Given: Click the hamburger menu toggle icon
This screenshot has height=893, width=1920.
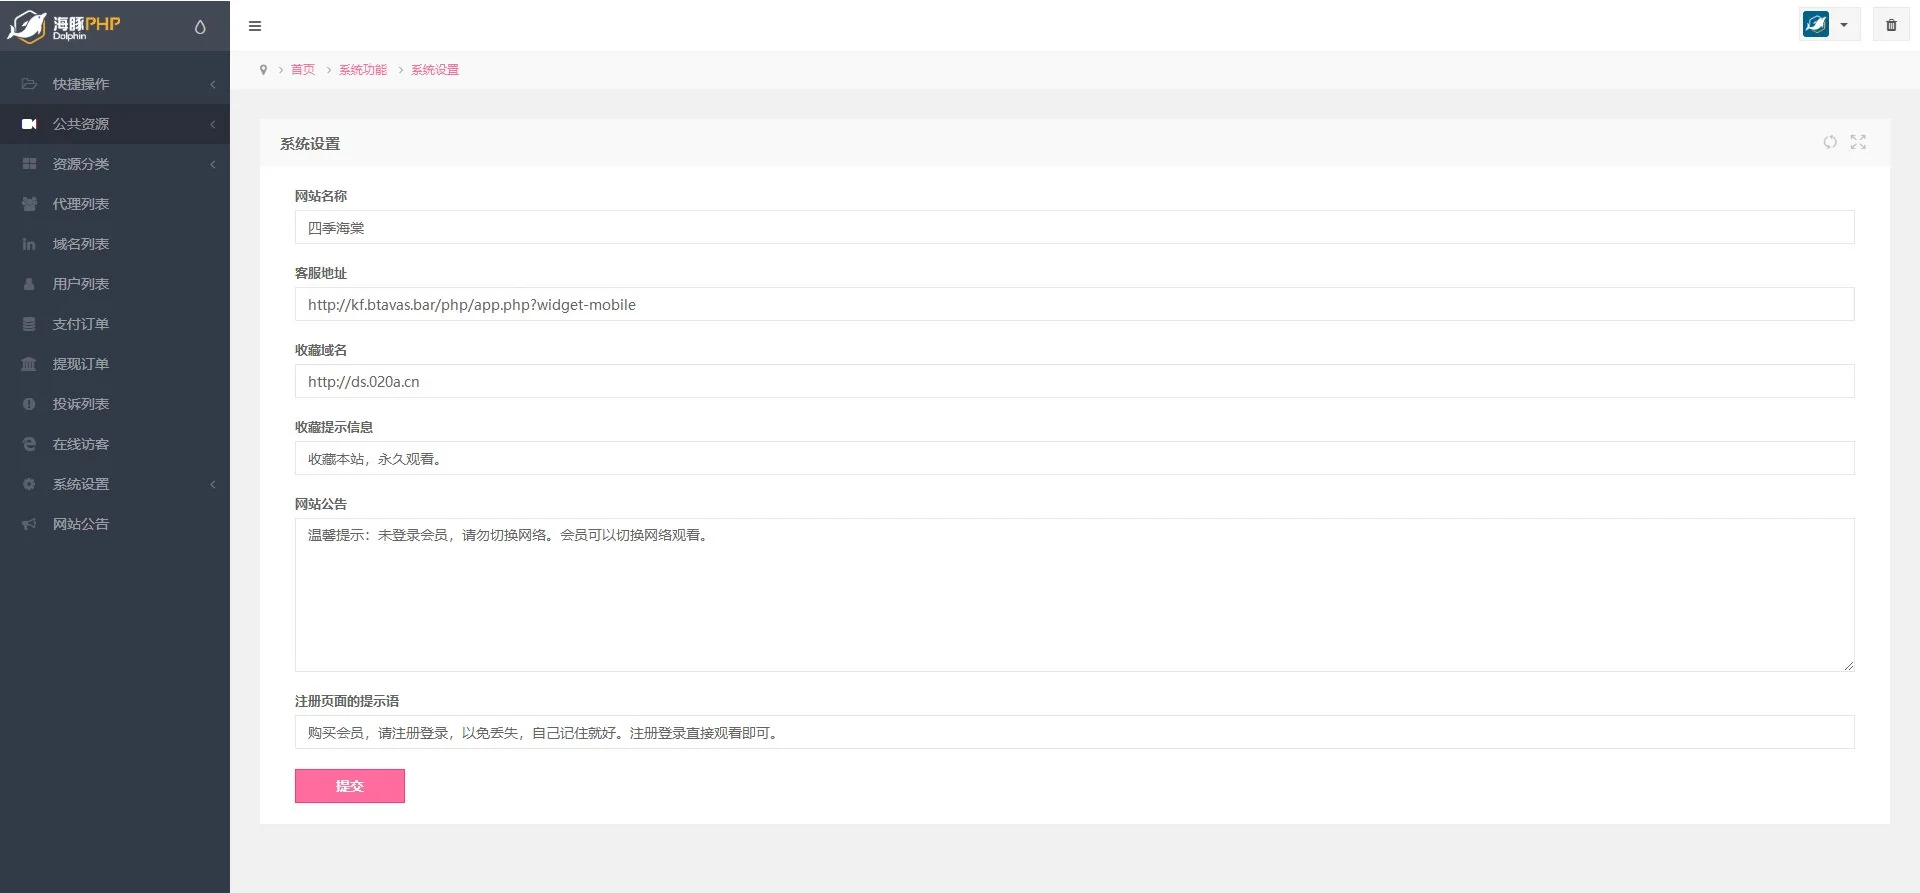Looking at the screenshot, I should [x=255, y=26].
